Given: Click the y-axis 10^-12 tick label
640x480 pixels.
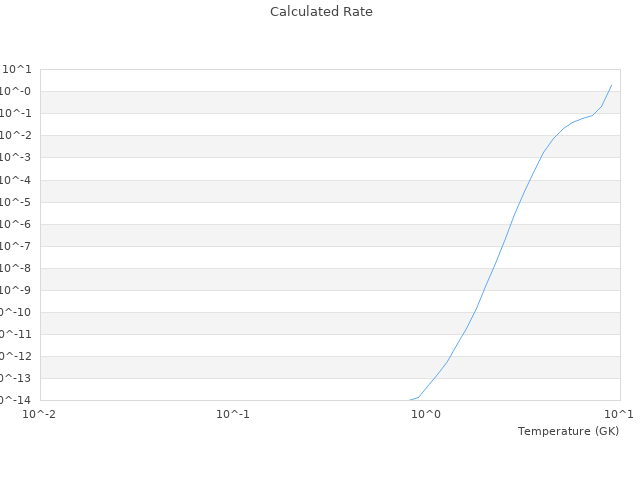Looking at the screenshot, I should [16, 356].
